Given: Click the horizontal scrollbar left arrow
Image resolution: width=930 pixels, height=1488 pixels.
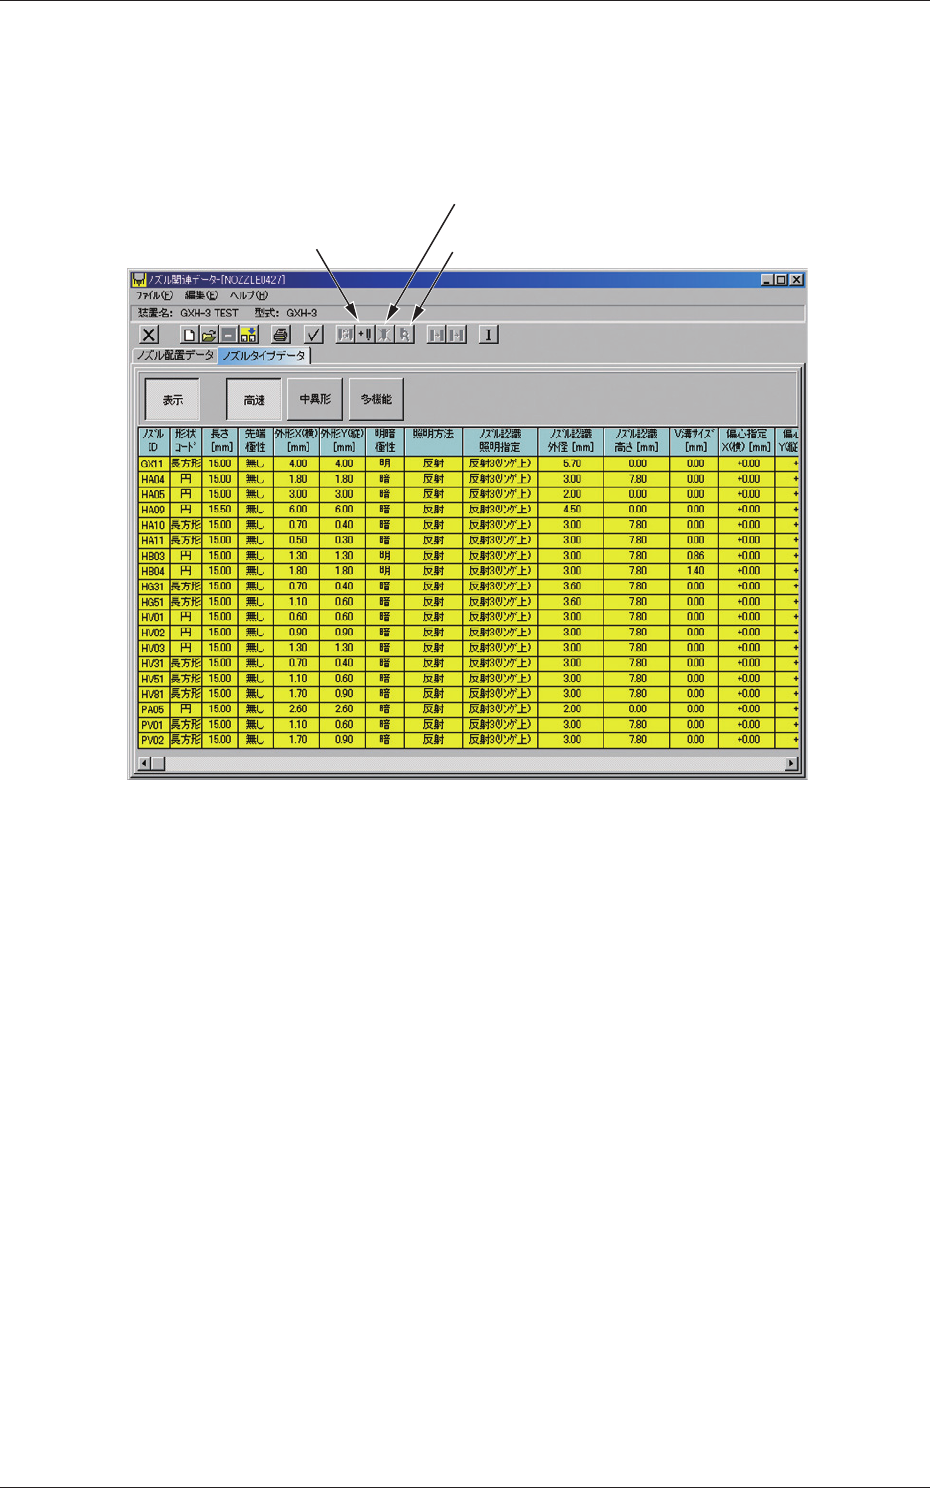Looking at the screenshot, I should click(143, 764).
